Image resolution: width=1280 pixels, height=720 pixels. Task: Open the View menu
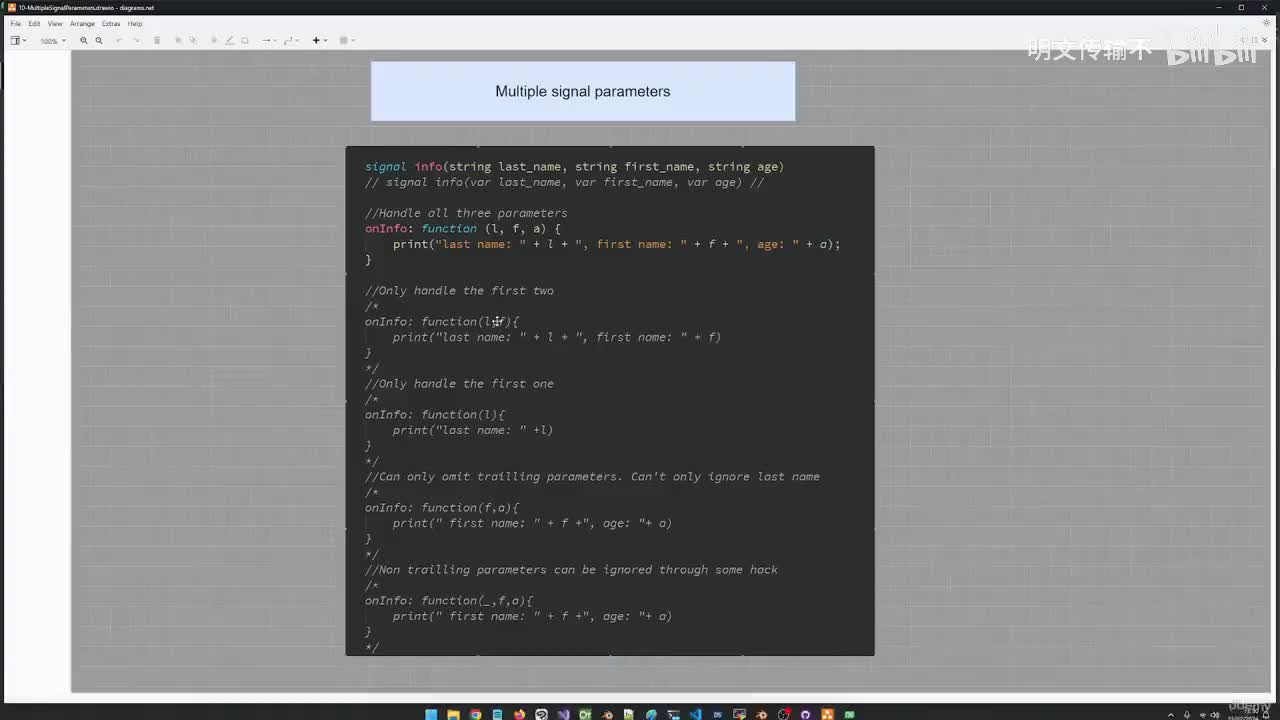tap(55, 23)
